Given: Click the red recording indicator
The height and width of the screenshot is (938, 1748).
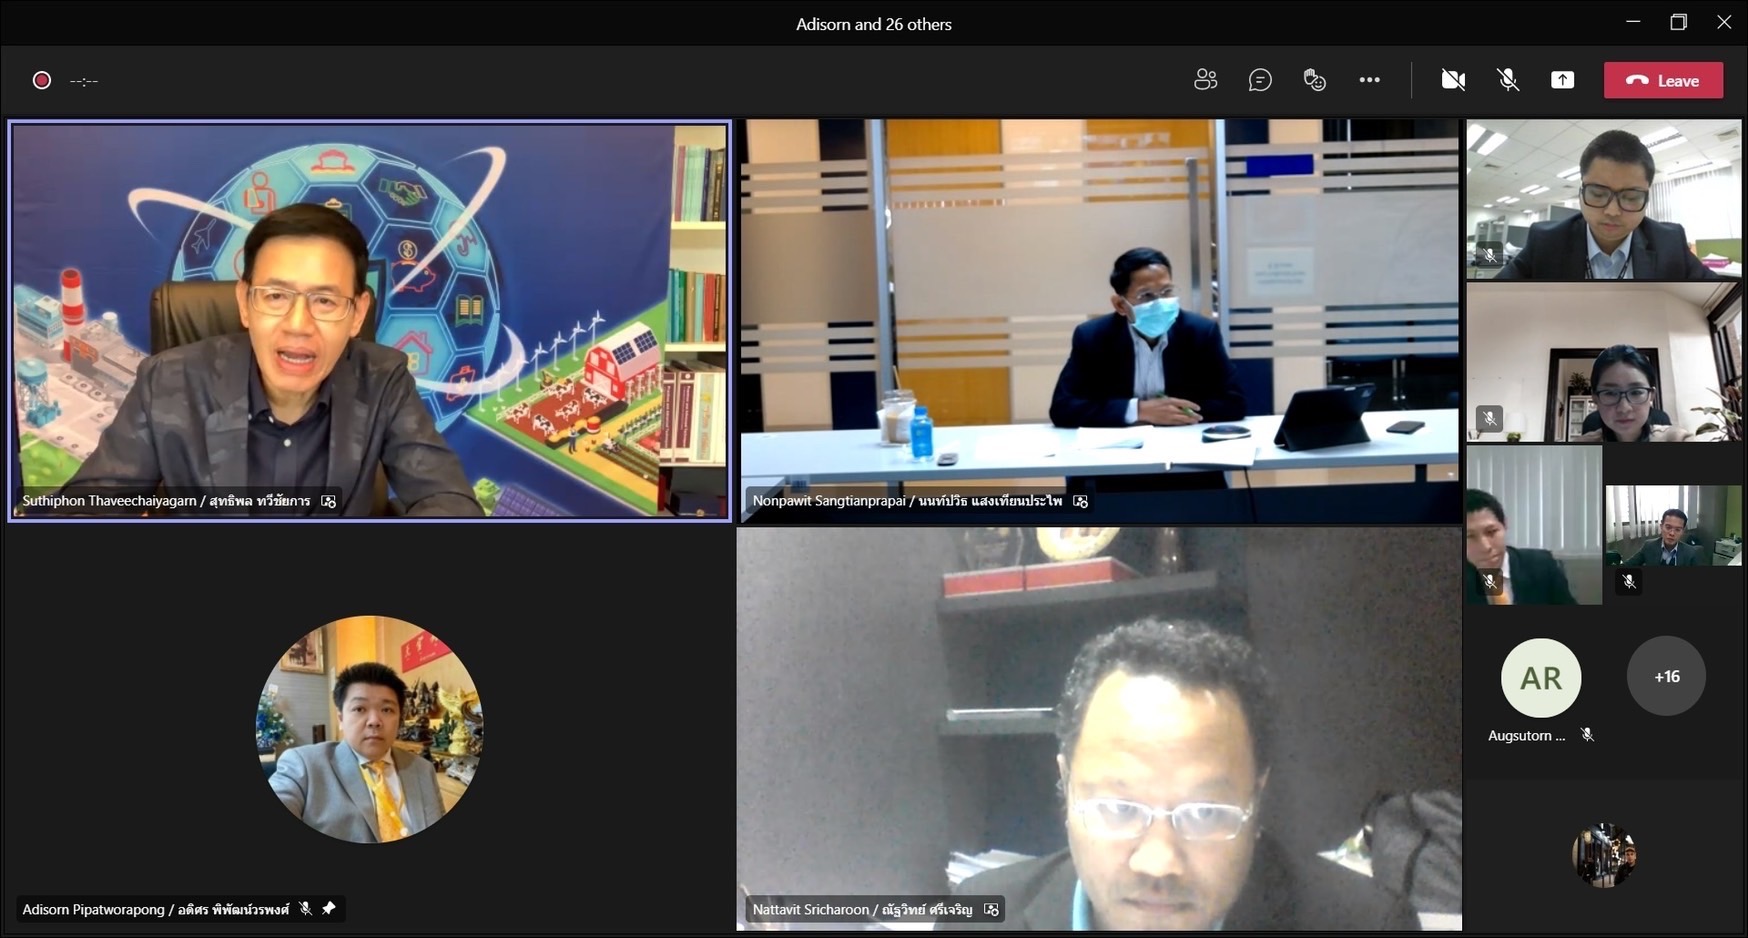Looking at the screenshot, I should click(42, 80).
